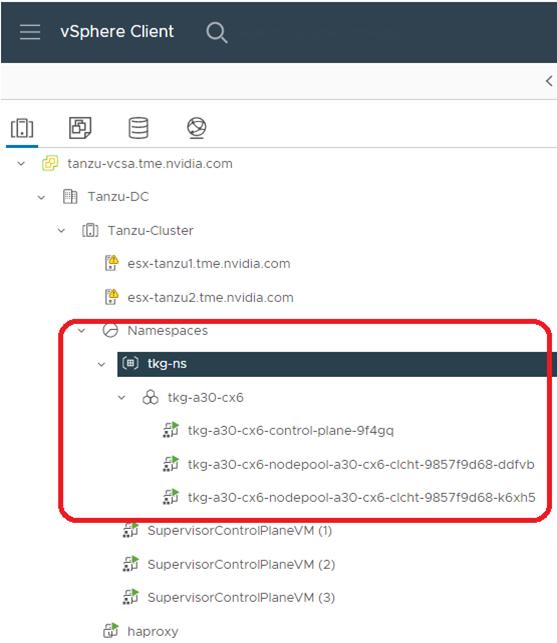
Task: Select SupervisorControlPlaneVM (2)
Action: click(x=241, y=564)
